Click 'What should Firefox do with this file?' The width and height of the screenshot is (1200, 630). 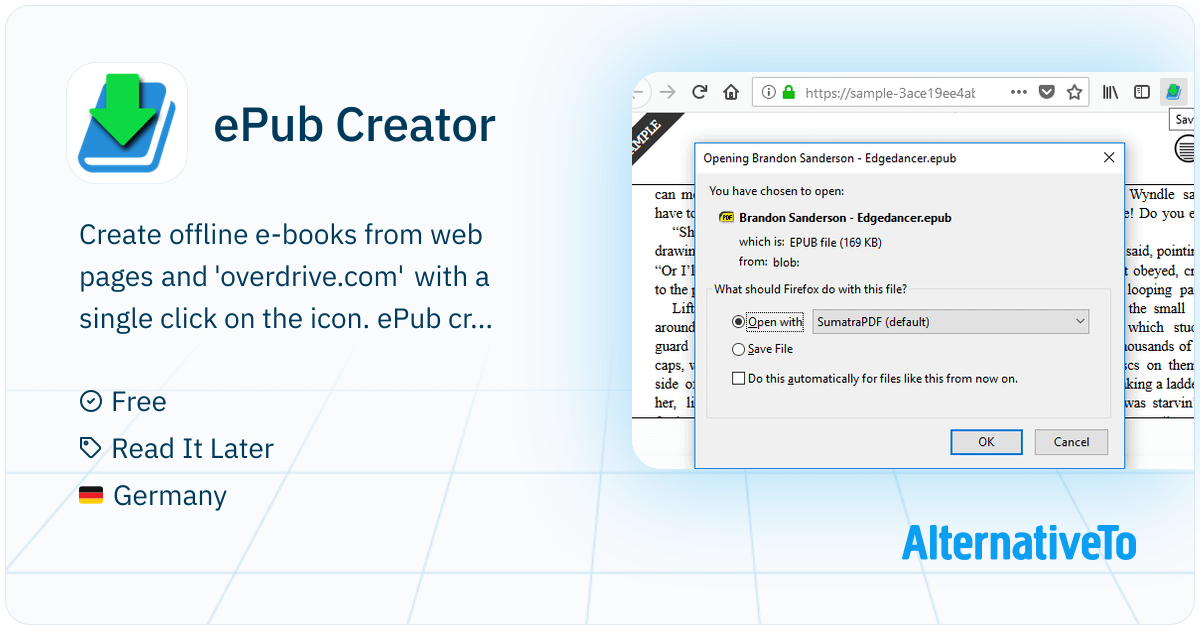coord(810,289)
